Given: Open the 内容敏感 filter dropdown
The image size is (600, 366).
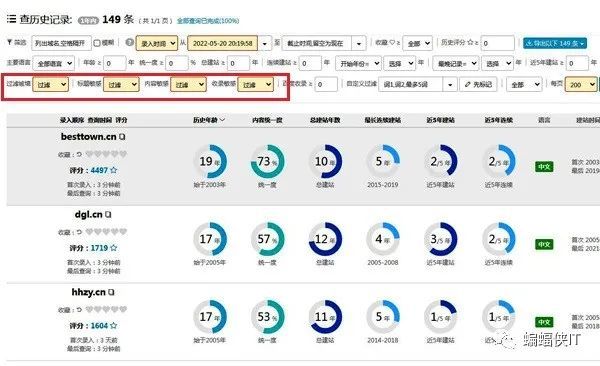Looking at the screenshot, I should (188, 84).
